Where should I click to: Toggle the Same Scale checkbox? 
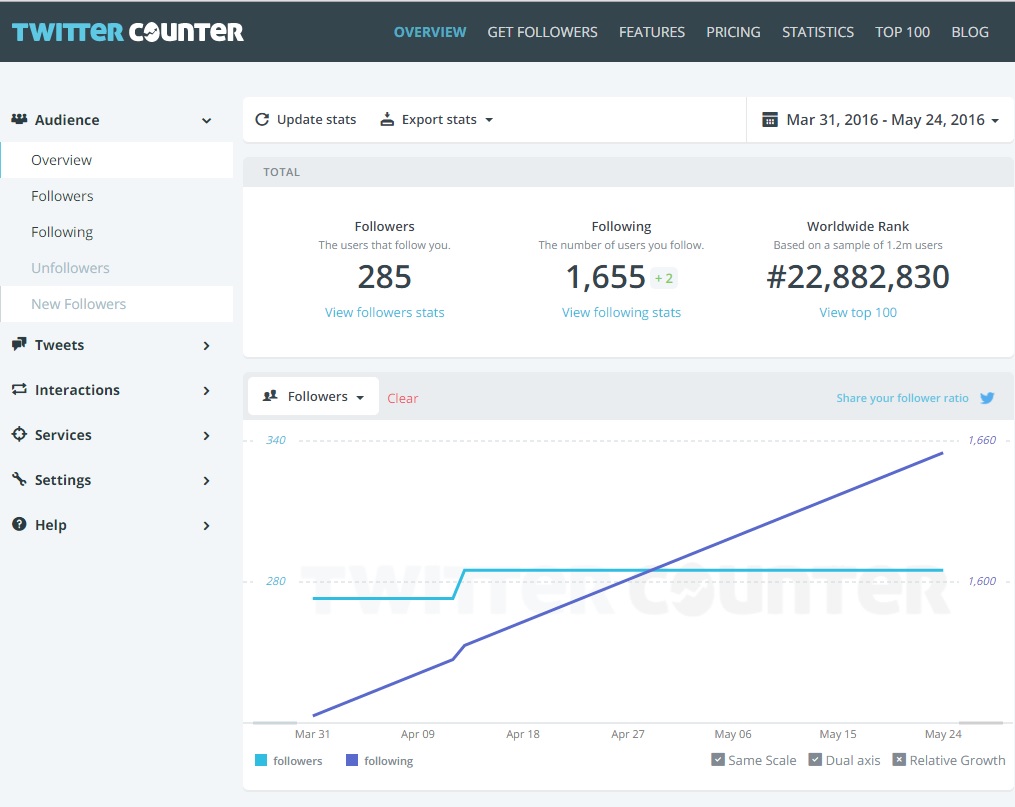[717, 760]
